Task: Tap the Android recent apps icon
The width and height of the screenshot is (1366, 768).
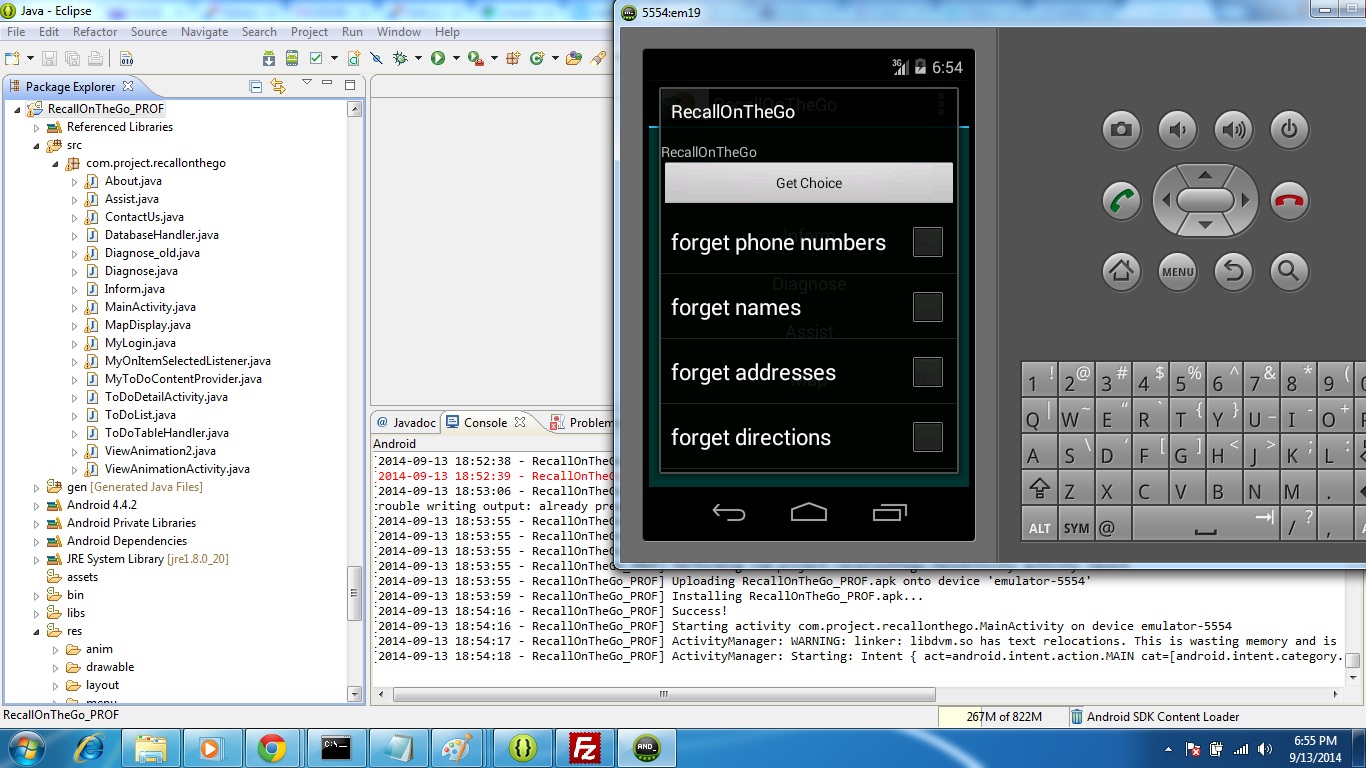Action: click(889, 513)
